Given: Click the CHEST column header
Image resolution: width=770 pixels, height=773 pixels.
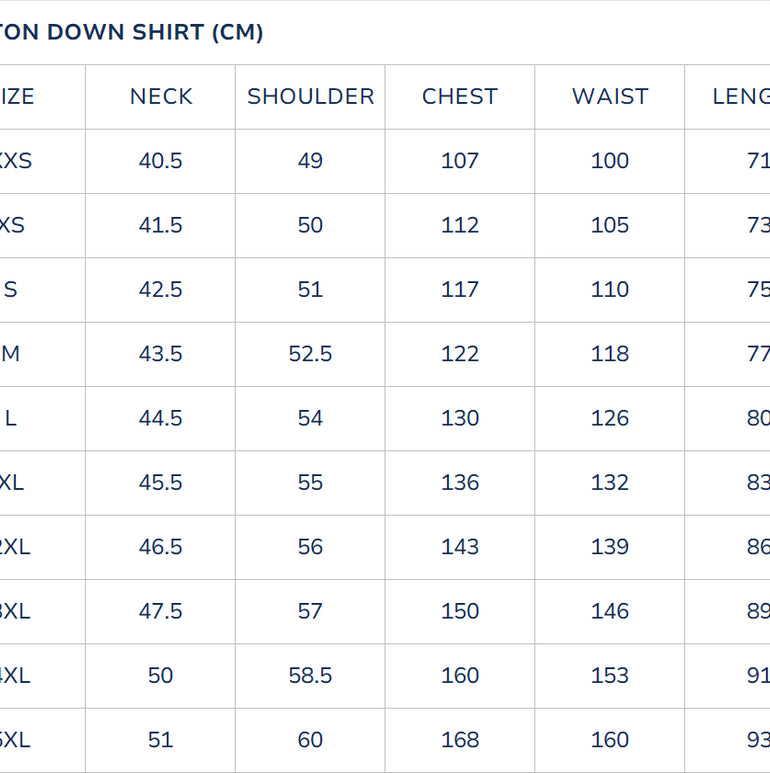Looking at the screenshot, I should [x=460, y=97].
